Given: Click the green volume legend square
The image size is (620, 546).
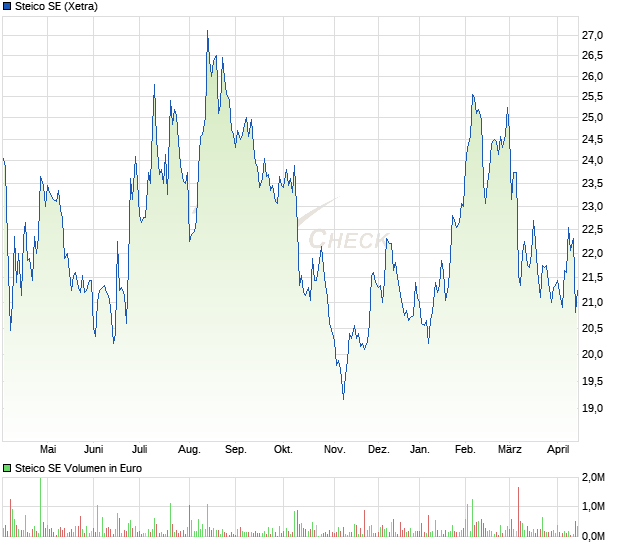Looking at the screenshot, I should click(7, 468).
